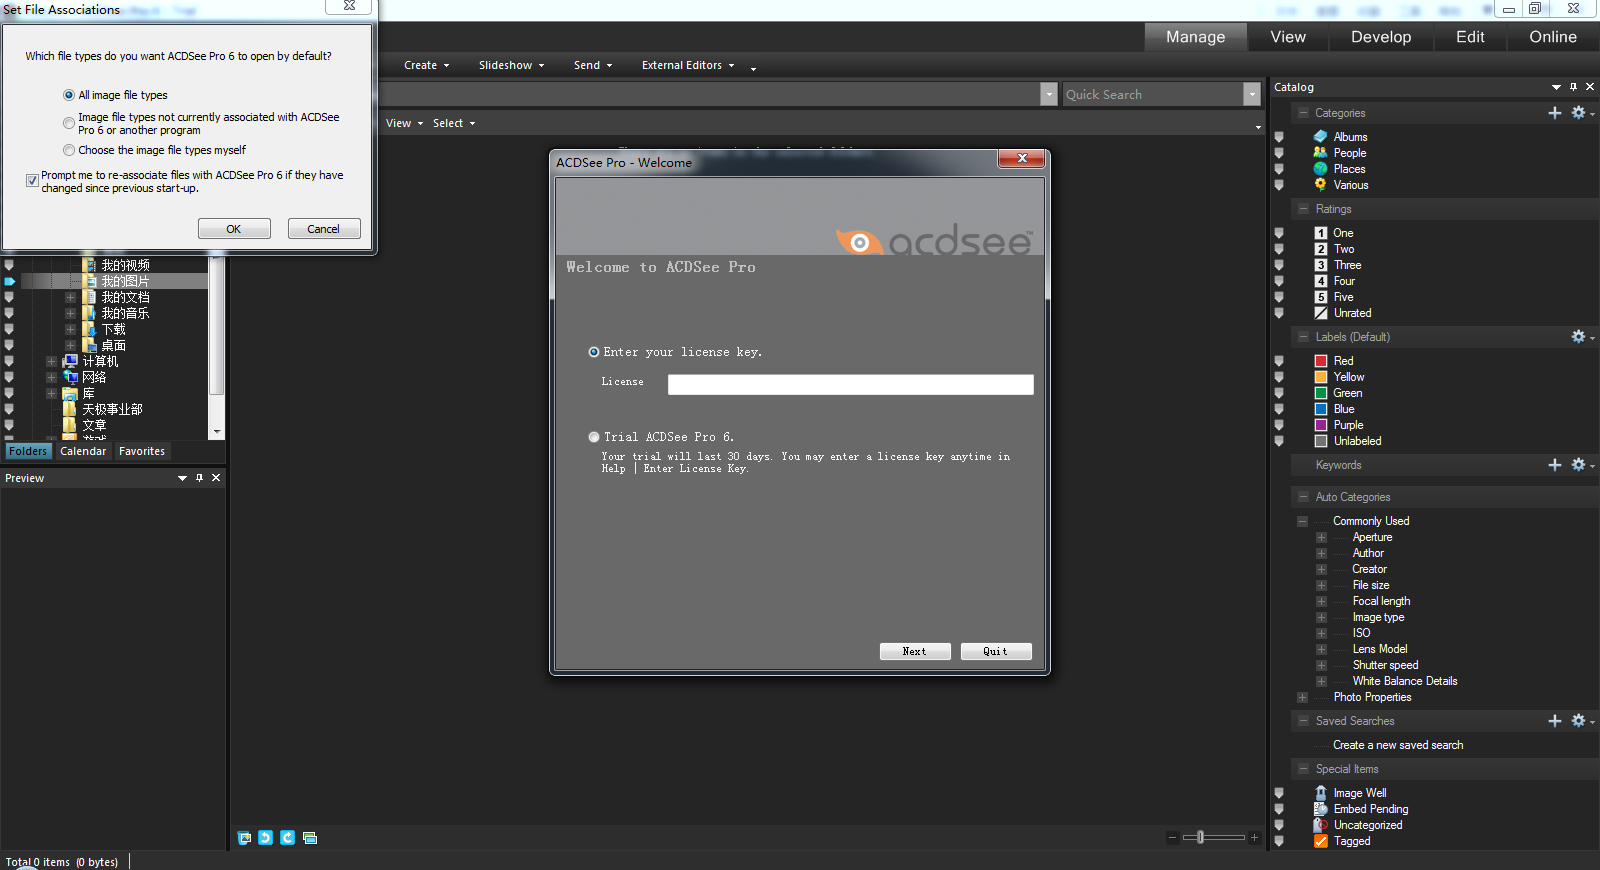
Task: Add a new keyword with plus icon
Action: click(1554, 465)
